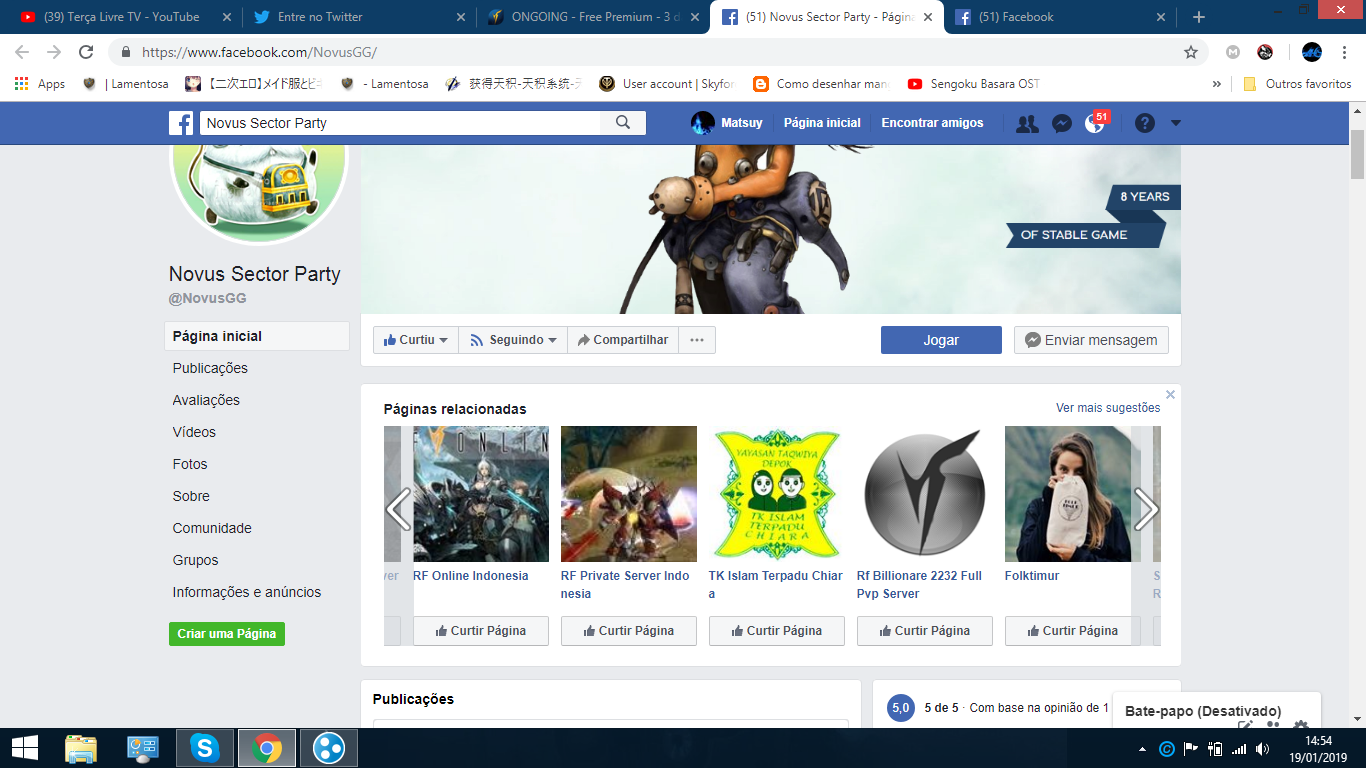Viewport: 1366px width, 768px height.
Task: Open the three-dots more options button
Action: (697, 340)
